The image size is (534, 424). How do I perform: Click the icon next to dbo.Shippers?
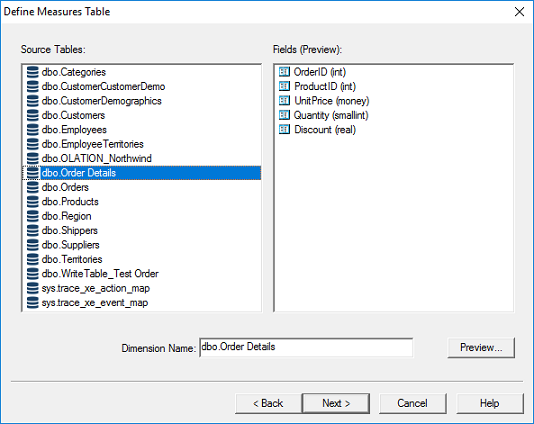click(x=32, y=231)
